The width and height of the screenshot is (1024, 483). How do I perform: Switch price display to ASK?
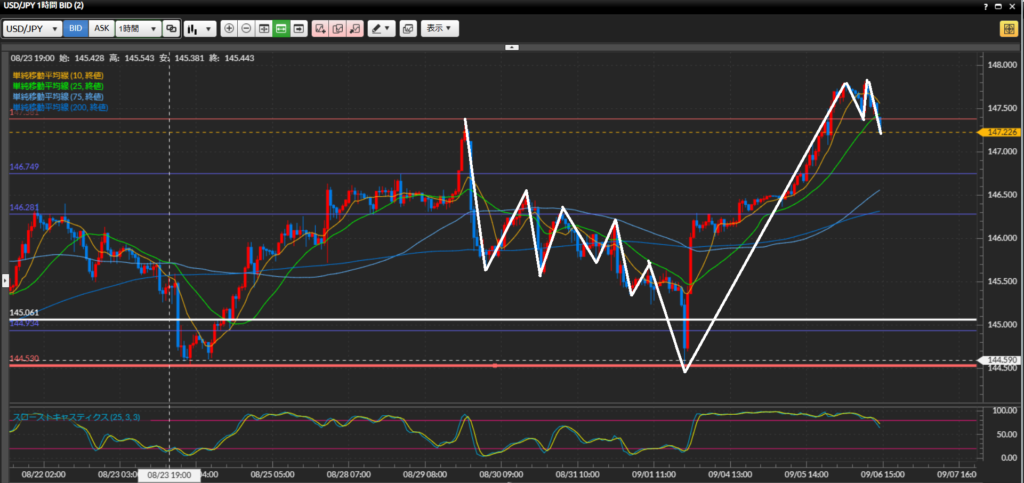coord(101,29)
